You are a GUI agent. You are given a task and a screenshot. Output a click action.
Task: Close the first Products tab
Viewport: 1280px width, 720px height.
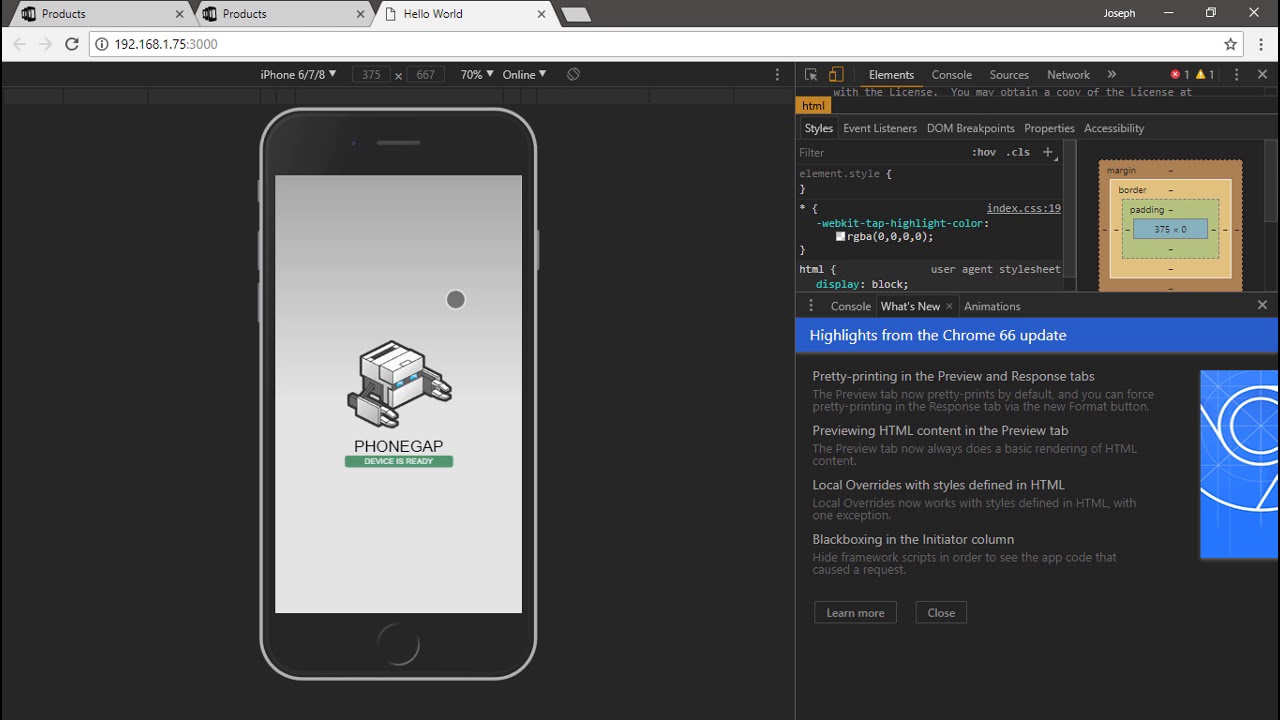click(180, 14)
